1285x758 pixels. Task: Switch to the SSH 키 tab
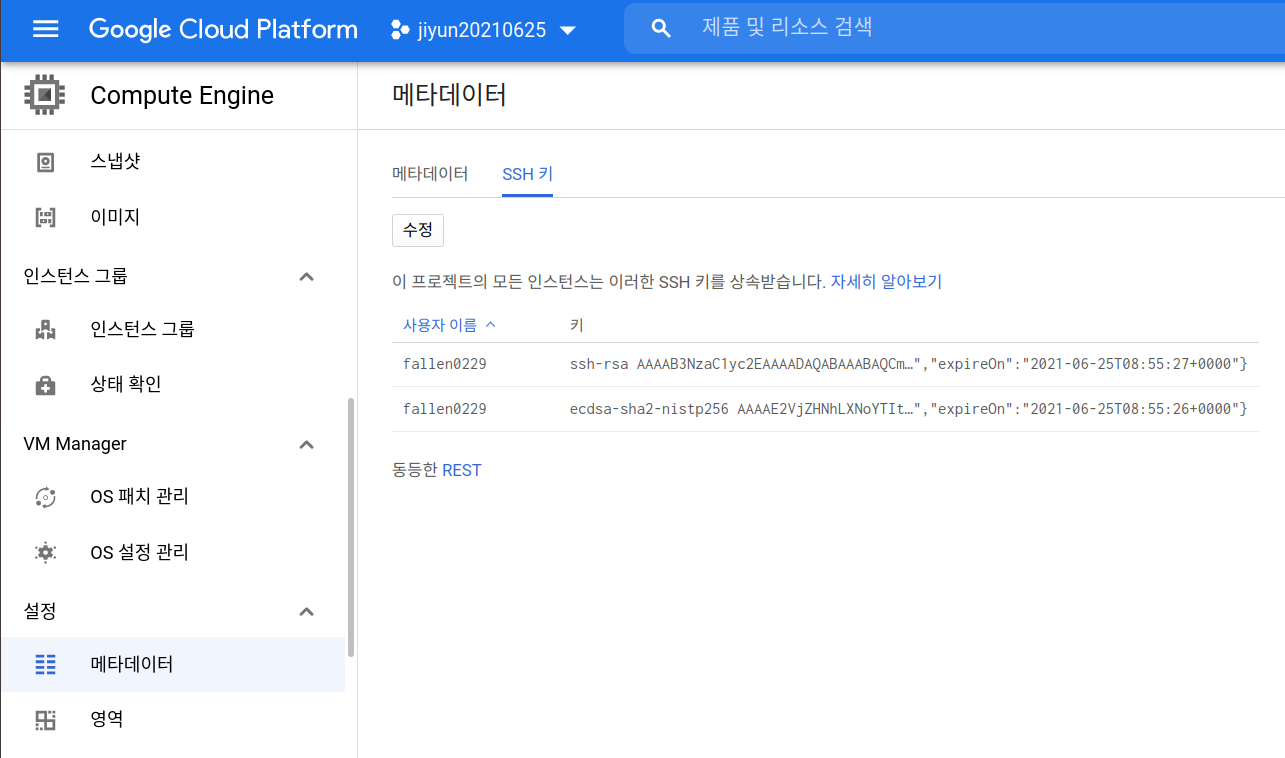527,174
